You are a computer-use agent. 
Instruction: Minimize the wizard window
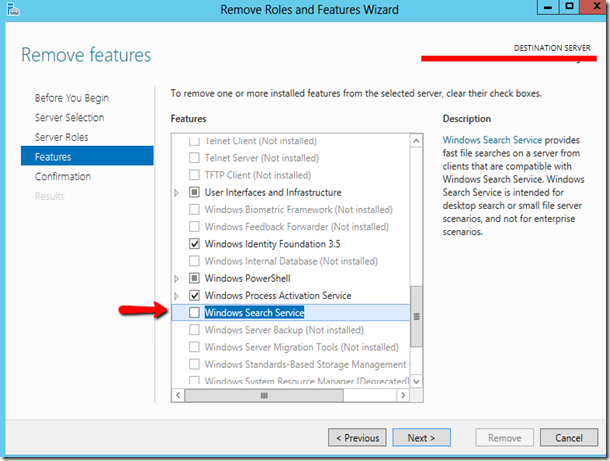pos(548,7)
